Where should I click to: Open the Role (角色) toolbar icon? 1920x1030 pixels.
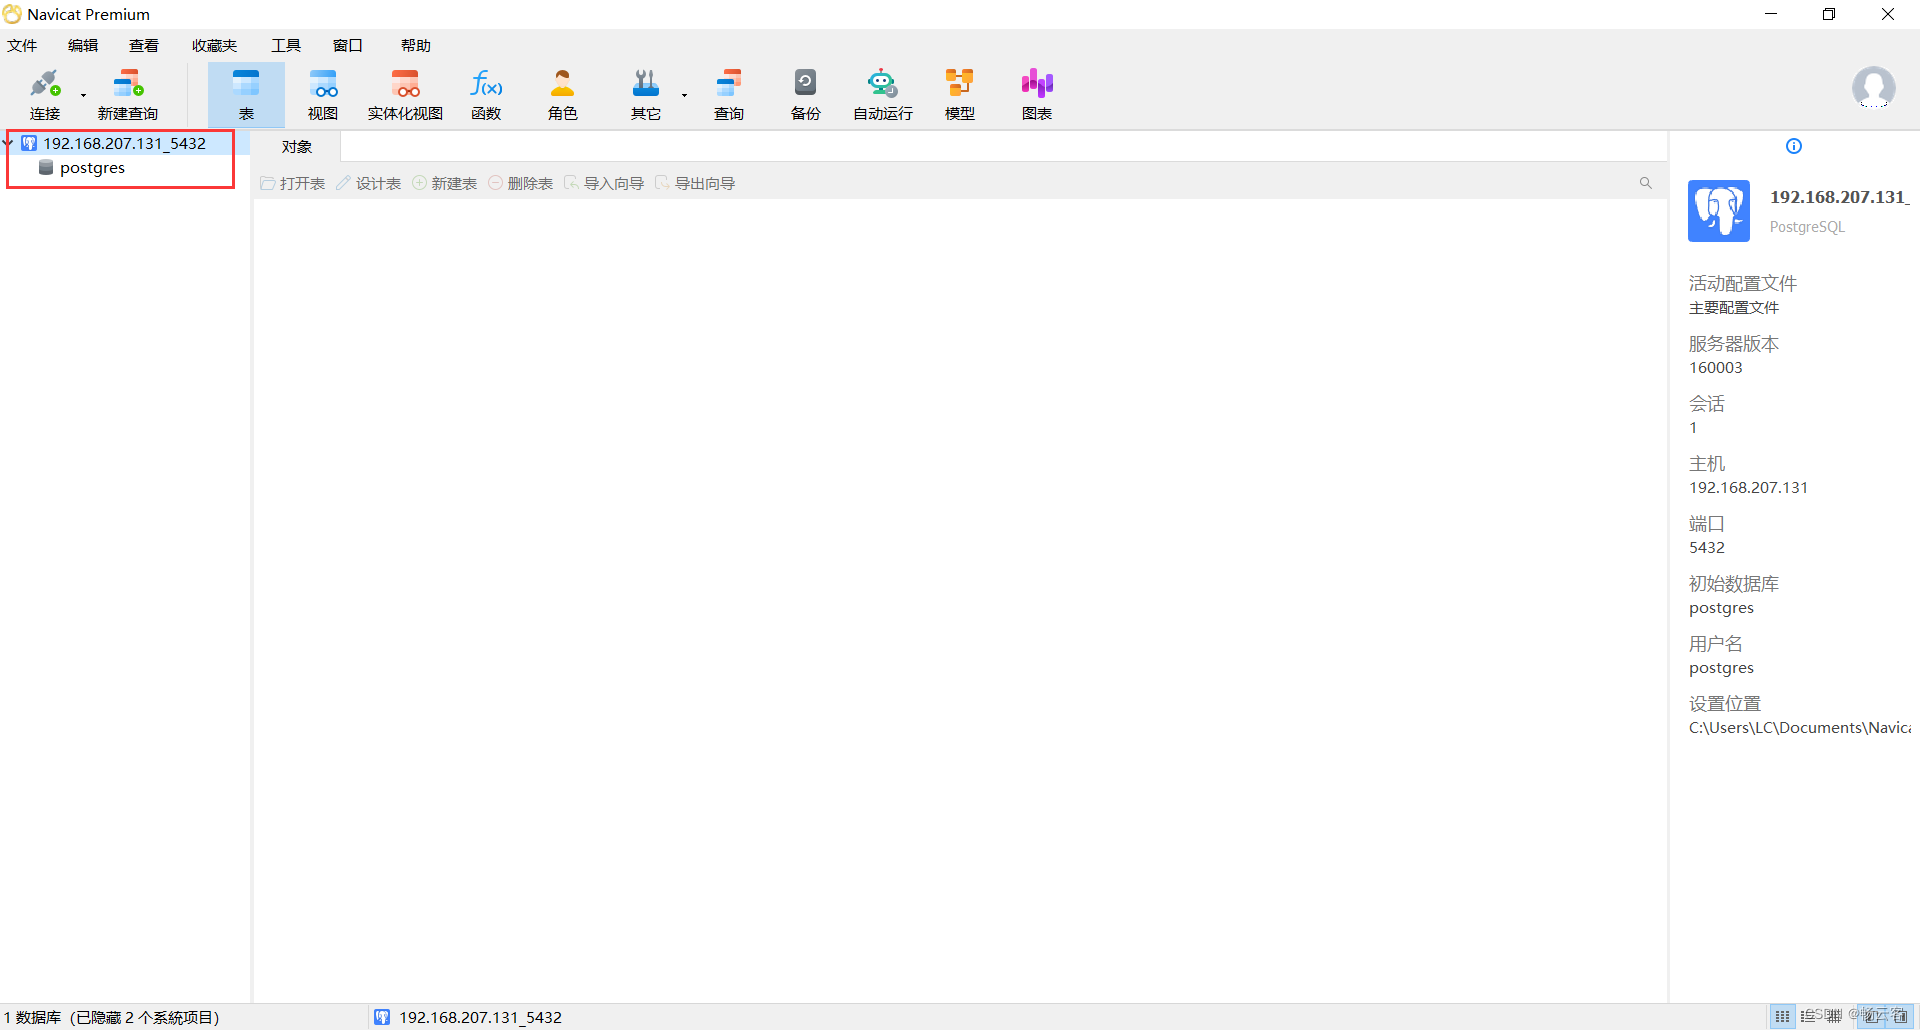pyautogui.click(x=563, y=94)
